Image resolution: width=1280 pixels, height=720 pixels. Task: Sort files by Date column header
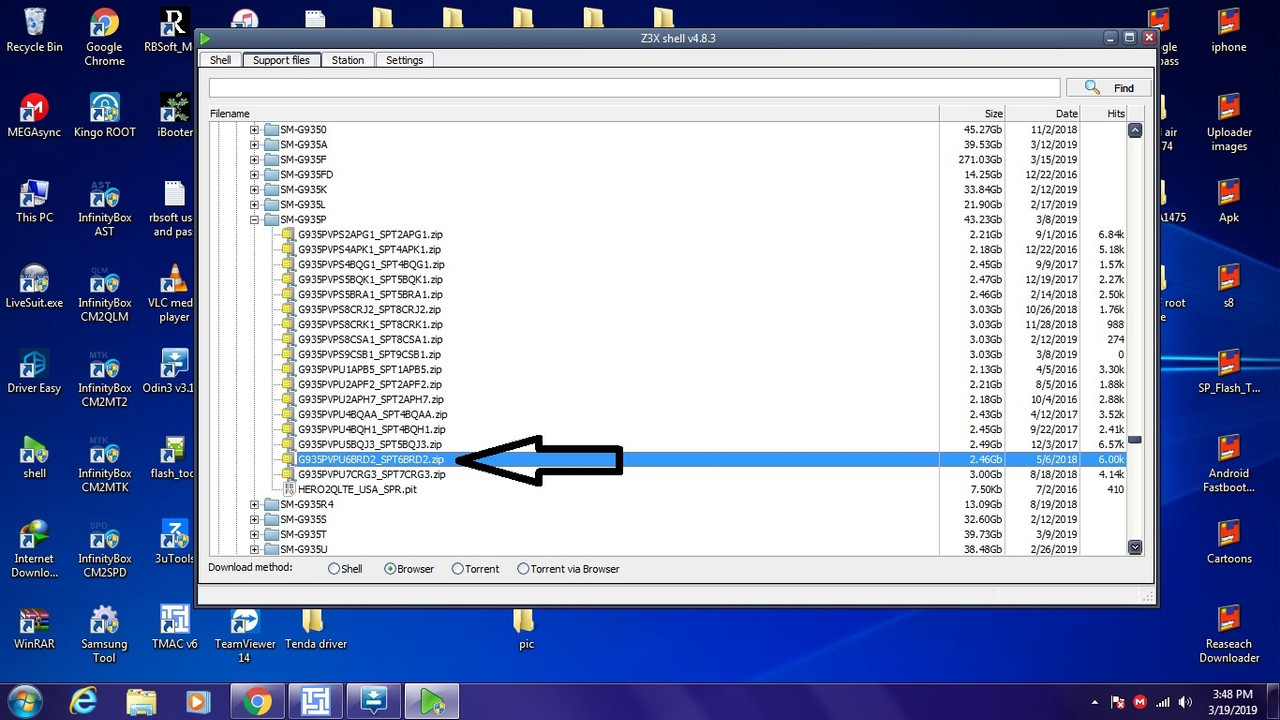(1043, 114)
